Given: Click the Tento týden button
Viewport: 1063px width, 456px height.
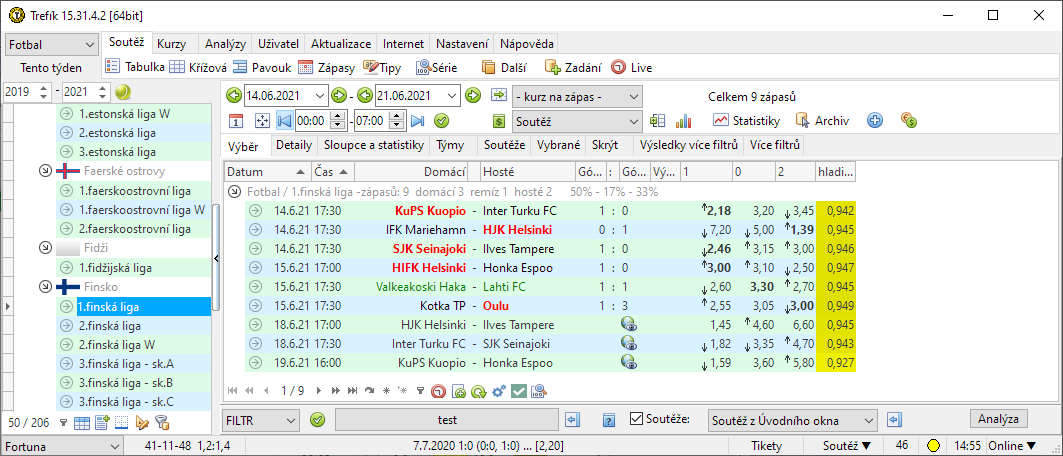Looking at the screenshot, I should 51,68.
